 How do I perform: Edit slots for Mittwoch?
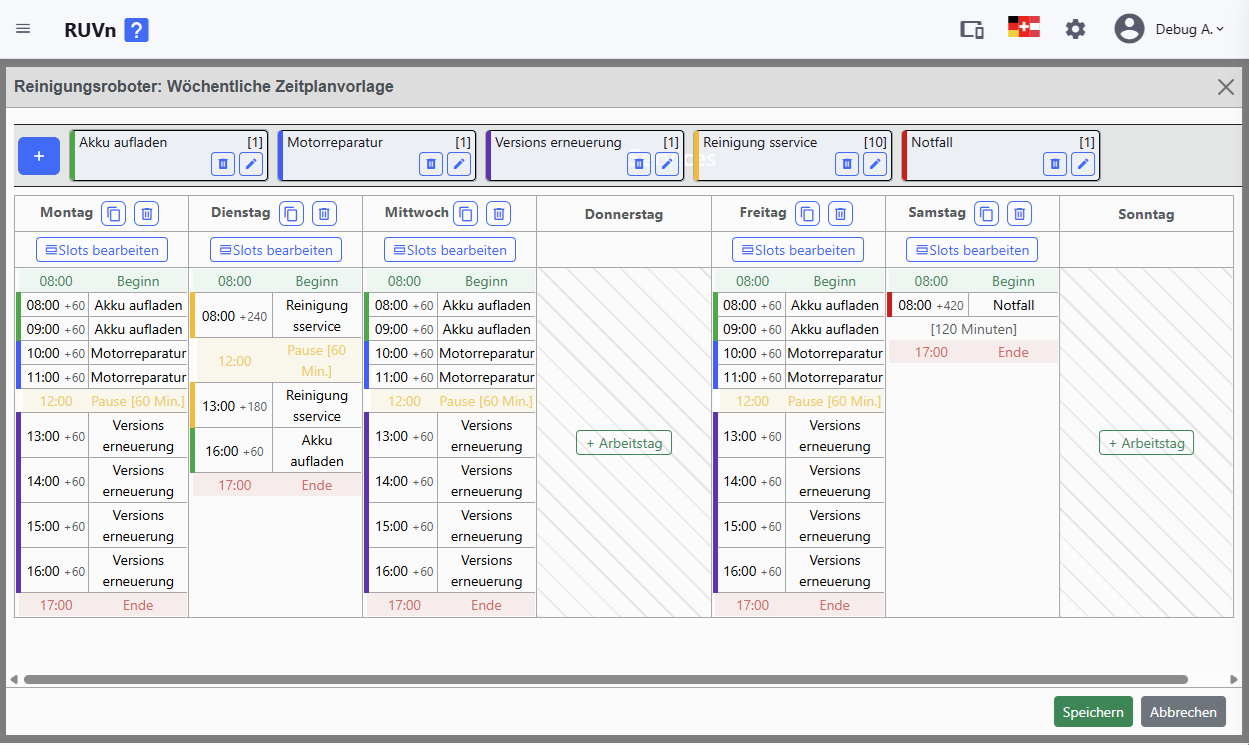tap(450, 250)
